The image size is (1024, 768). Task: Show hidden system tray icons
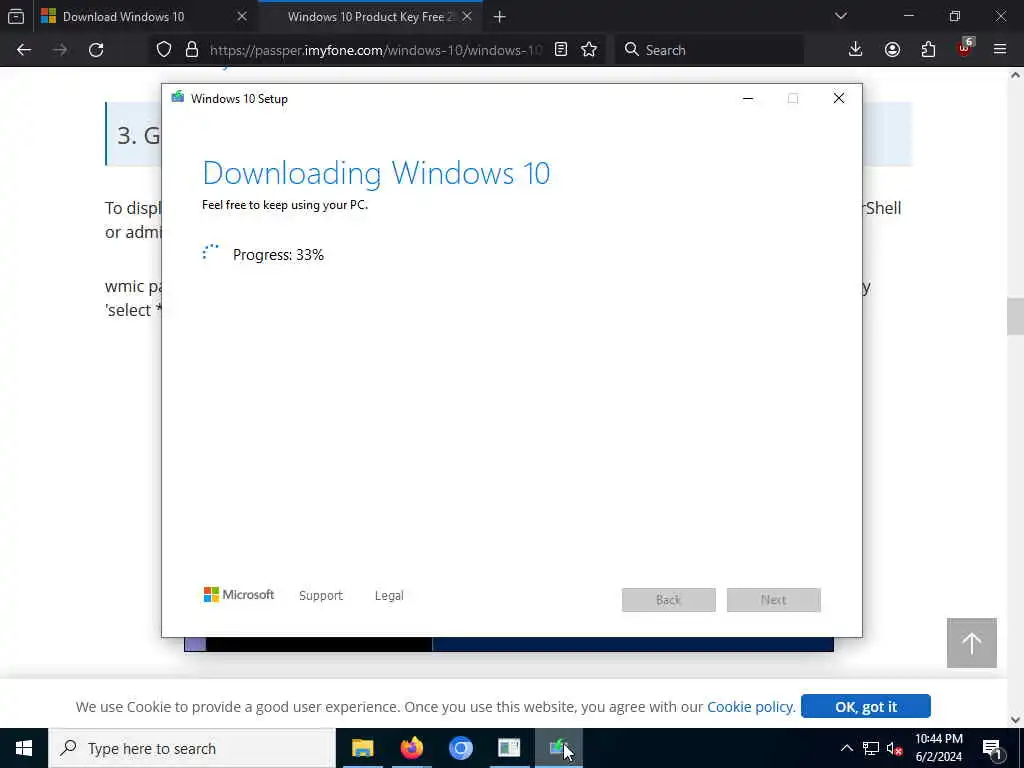[x=846, y=748]
